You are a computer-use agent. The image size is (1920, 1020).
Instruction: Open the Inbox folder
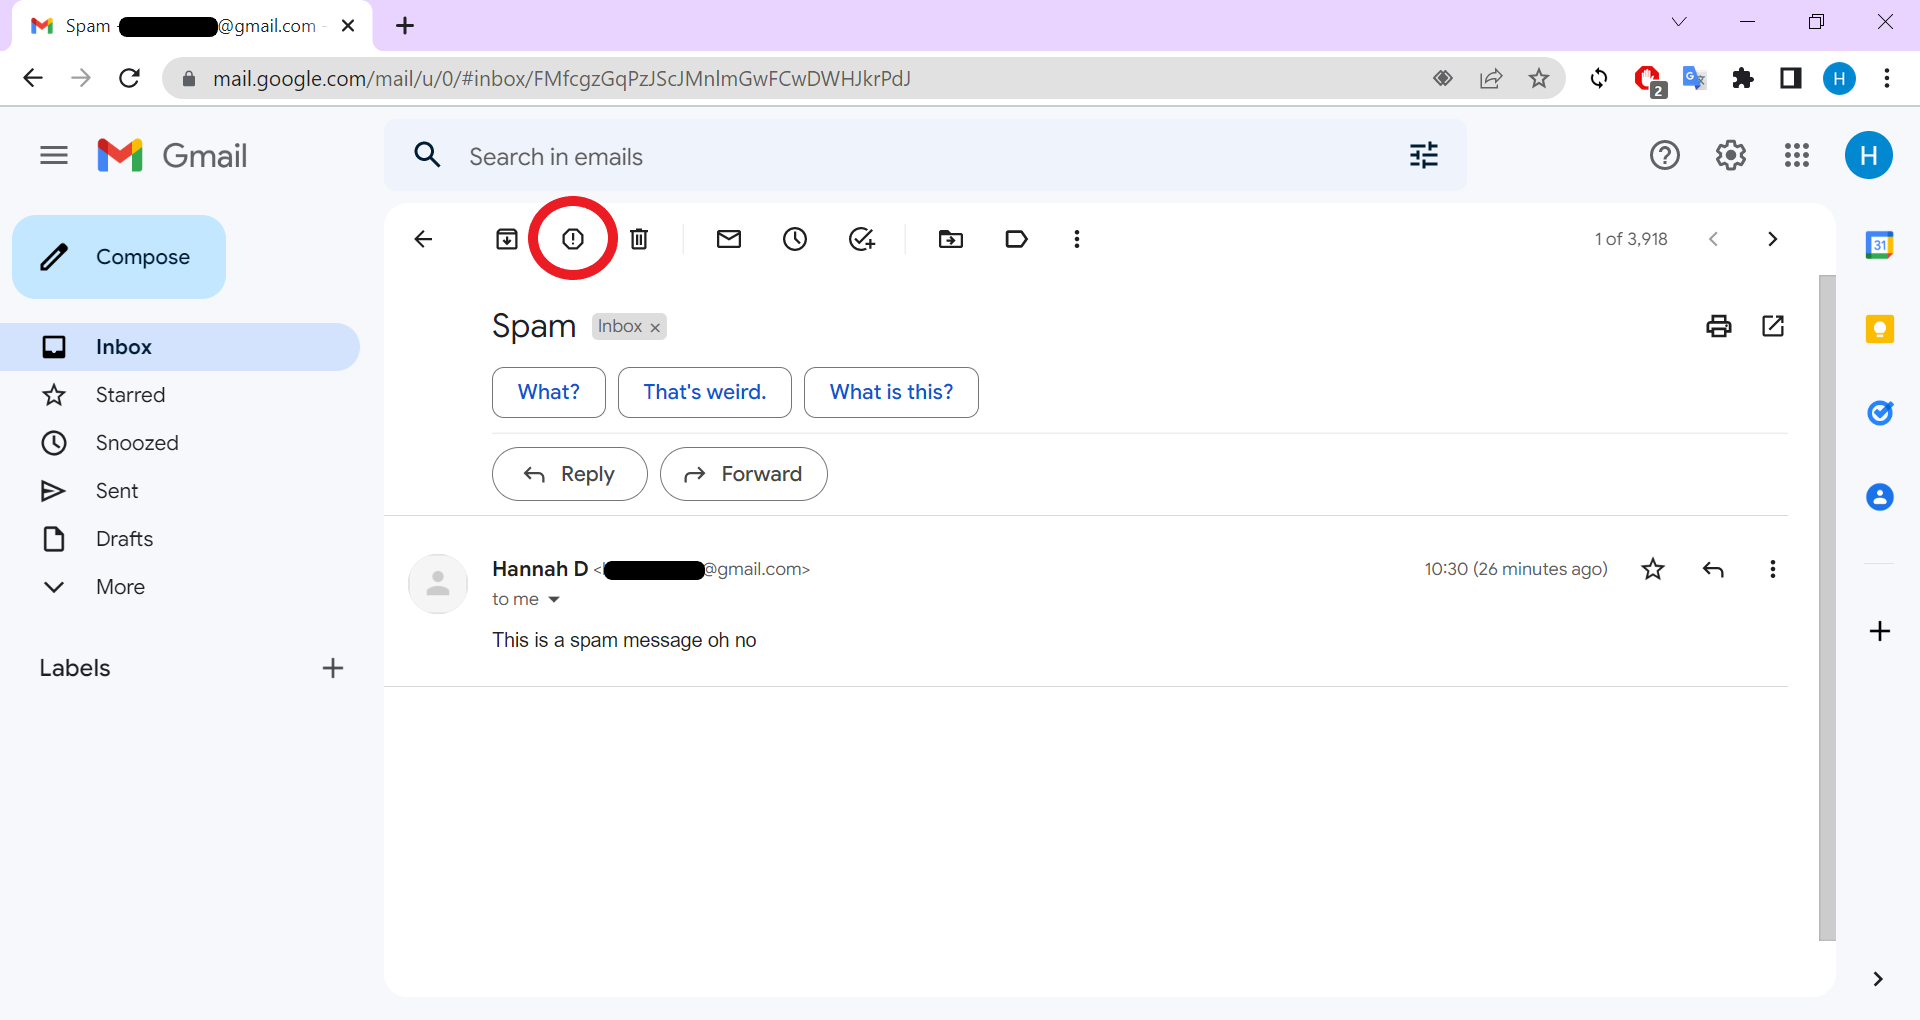(x=180, y=347)
